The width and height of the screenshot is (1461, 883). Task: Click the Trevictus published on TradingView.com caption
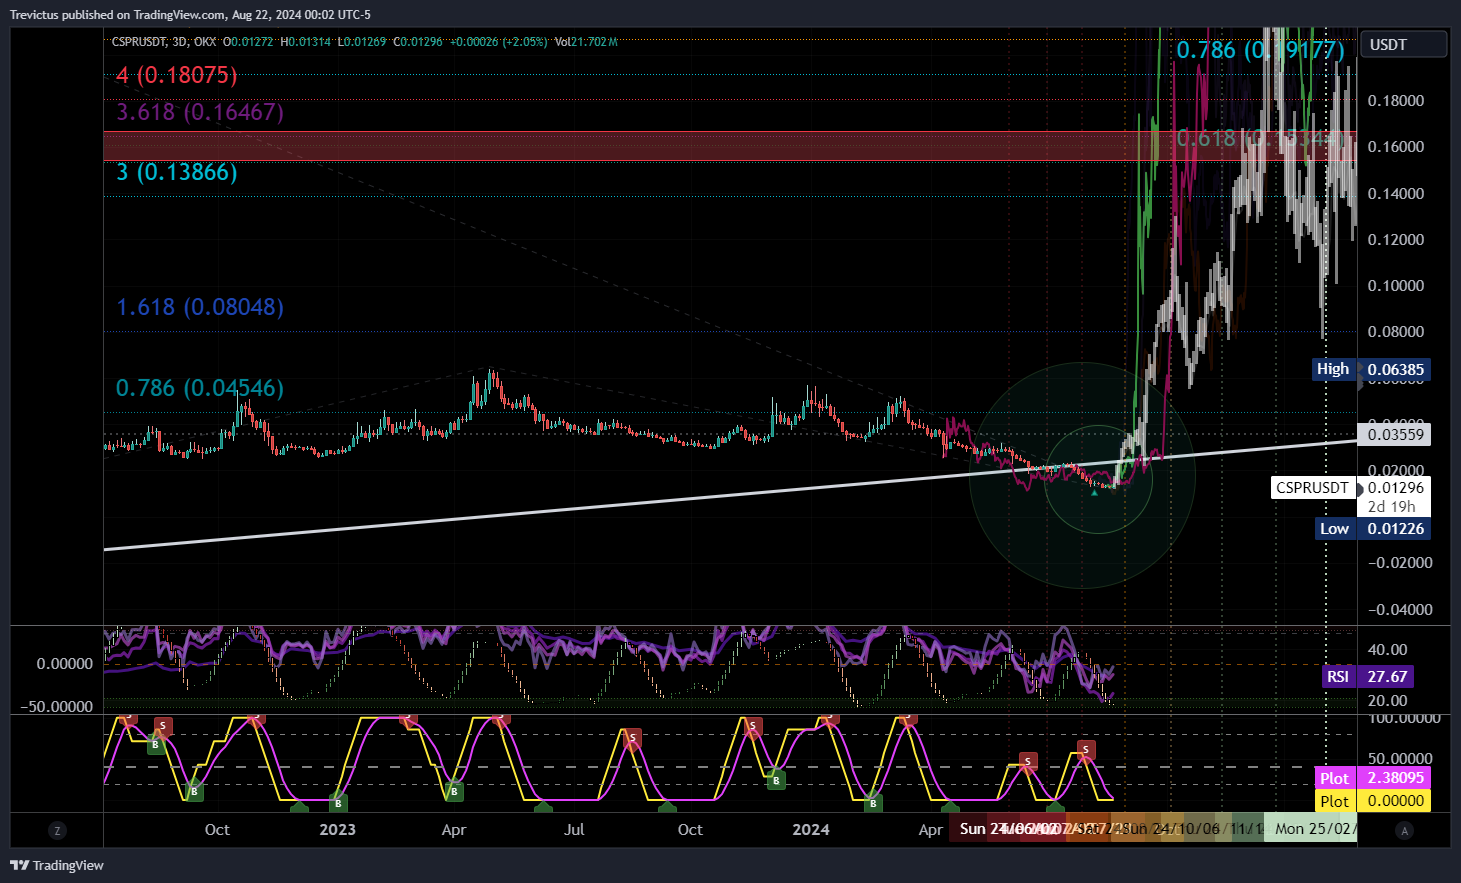click(x=190, y=14)
